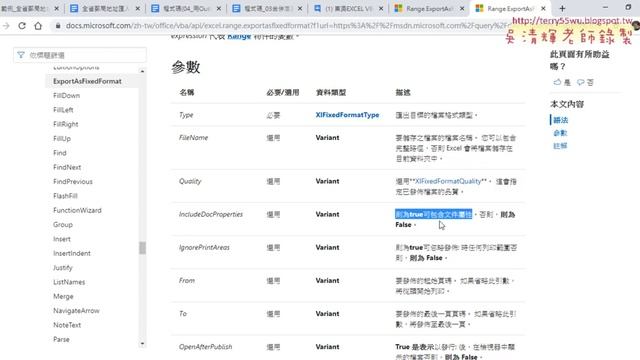Click the thumbs-up helpful icon
The height and width of the screenshot is (360, 640).
pyautogui.click(x=558, y=82)
